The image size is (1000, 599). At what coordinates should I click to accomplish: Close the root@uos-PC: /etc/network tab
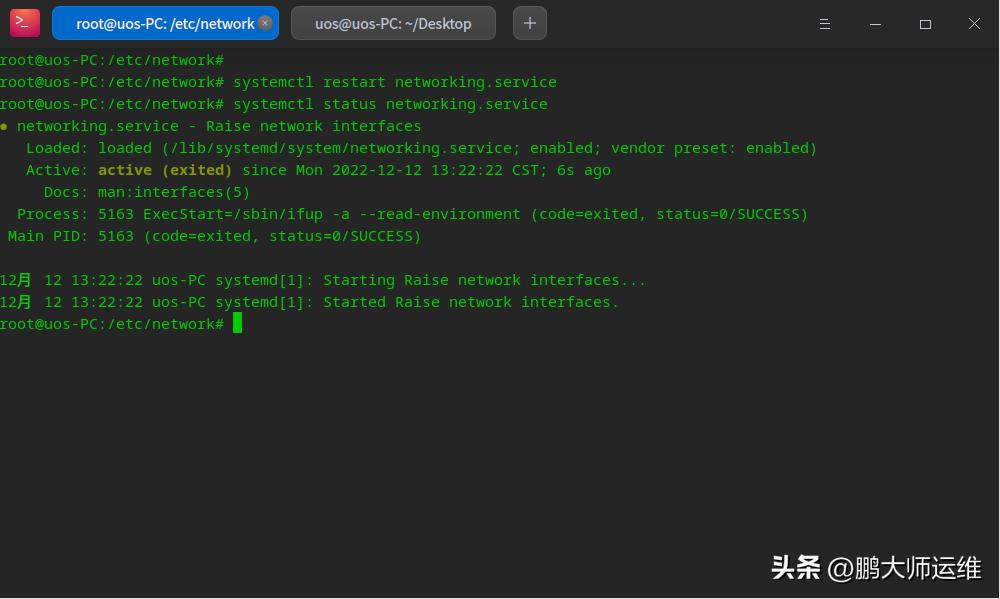pos(265,22)
